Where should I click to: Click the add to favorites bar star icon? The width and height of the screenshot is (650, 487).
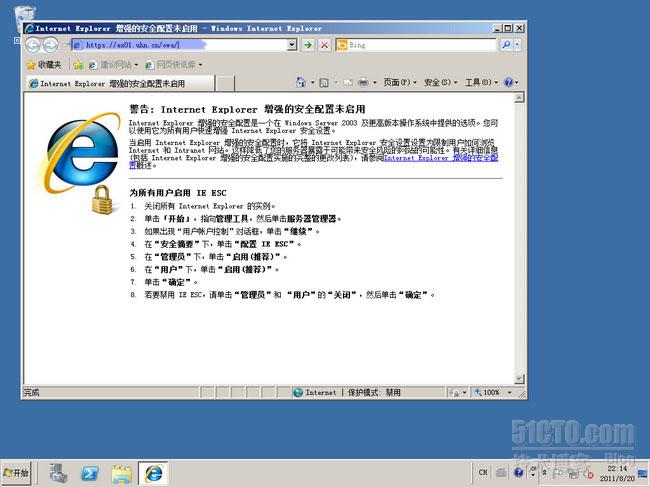tap(78, 65)
